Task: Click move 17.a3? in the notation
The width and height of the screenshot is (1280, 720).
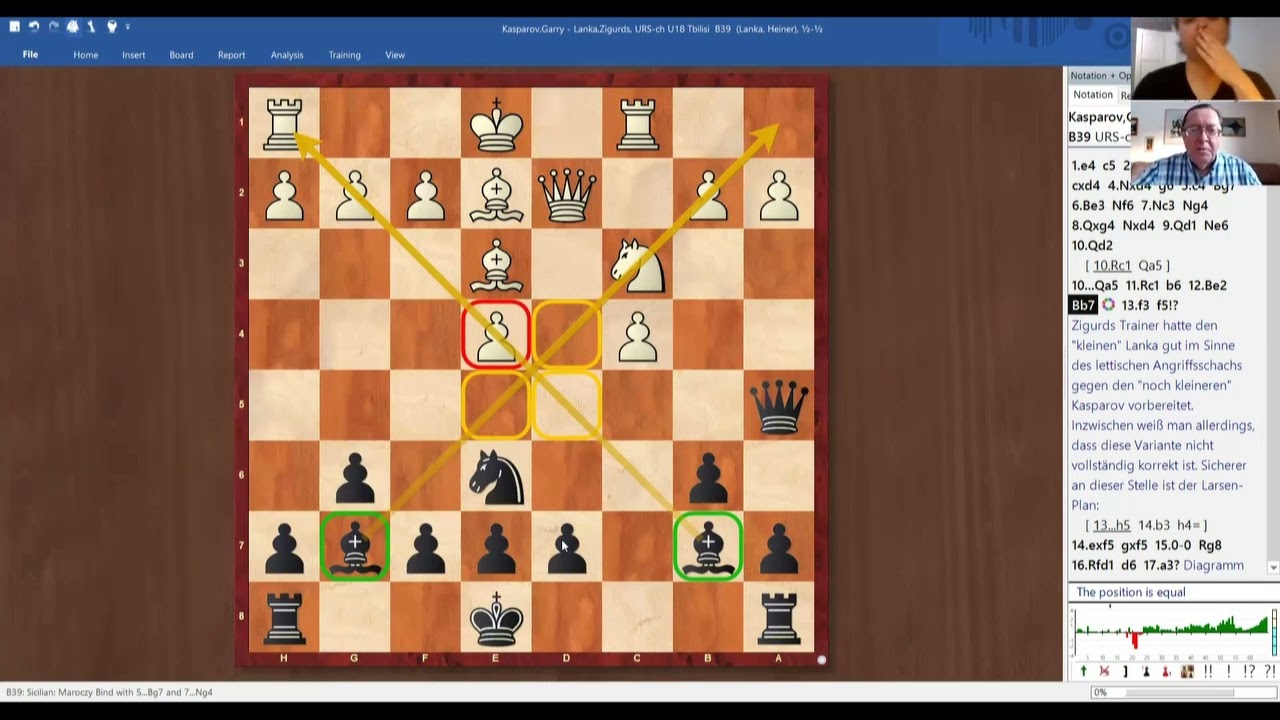Action: [x=1160, y=565]
